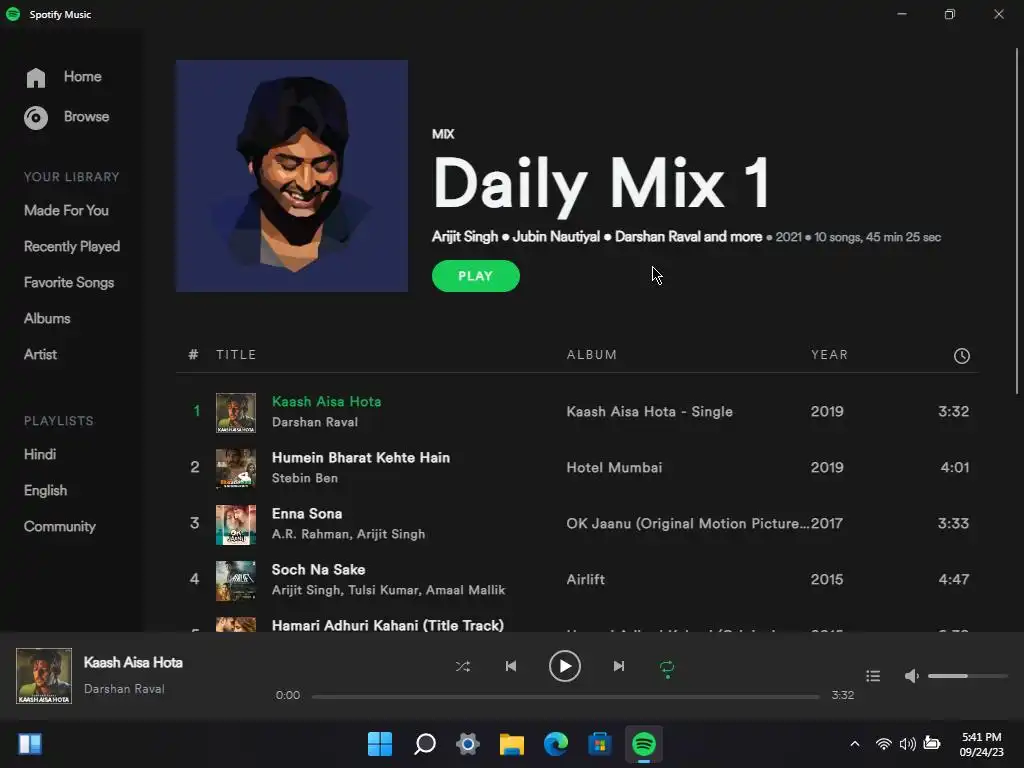The width and height of the screenshot is (1024, 768).
Task: Click Kaash Aisa Hota title in player bar
Action: [133, 662]
